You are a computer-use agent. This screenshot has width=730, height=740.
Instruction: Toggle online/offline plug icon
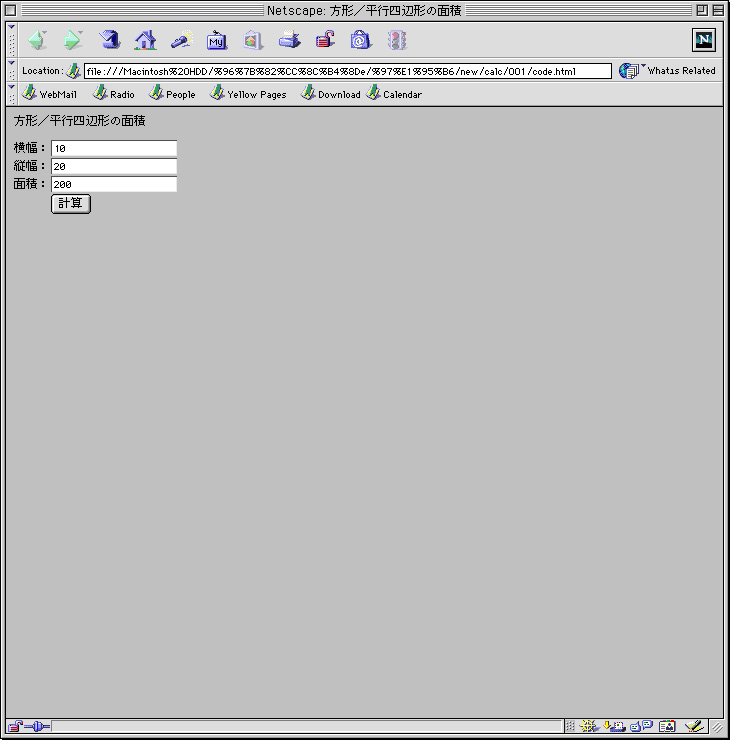[x=38, y=726]
